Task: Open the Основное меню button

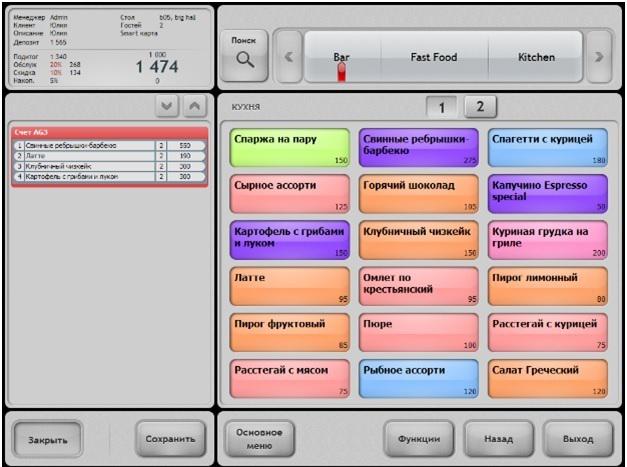Action: (x=259, y=439)
